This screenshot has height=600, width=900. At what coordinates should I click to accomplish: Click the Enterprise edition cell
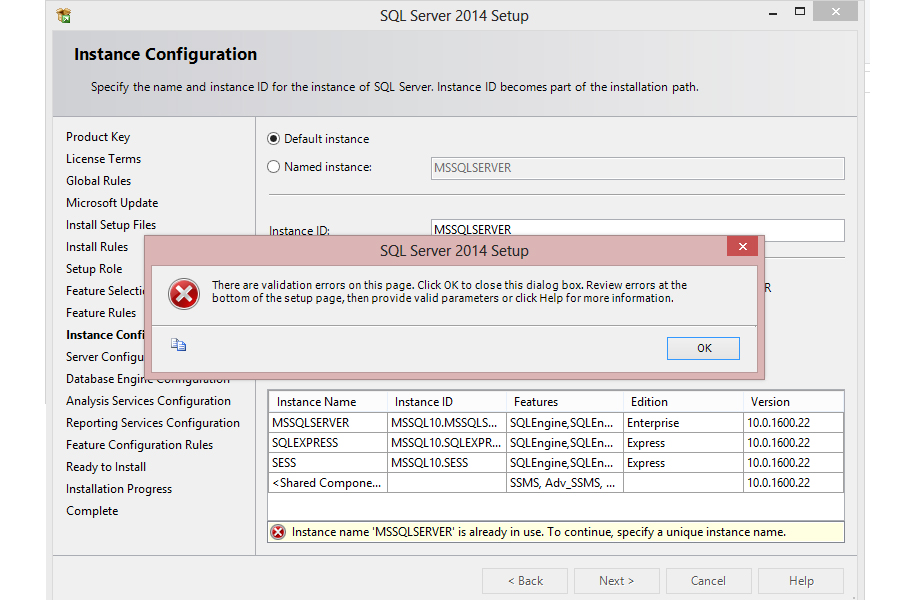pyautogui.click(x=683, y=423)
